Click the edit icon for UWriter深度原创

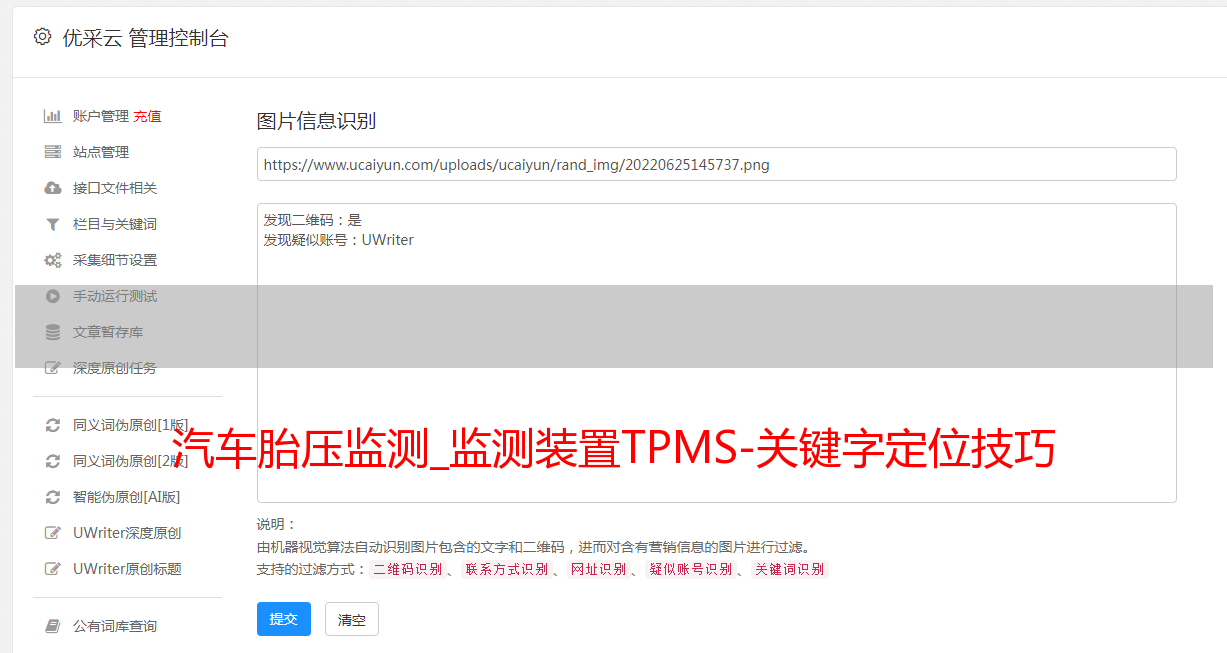pyautogui.click(x=53, y=533)
